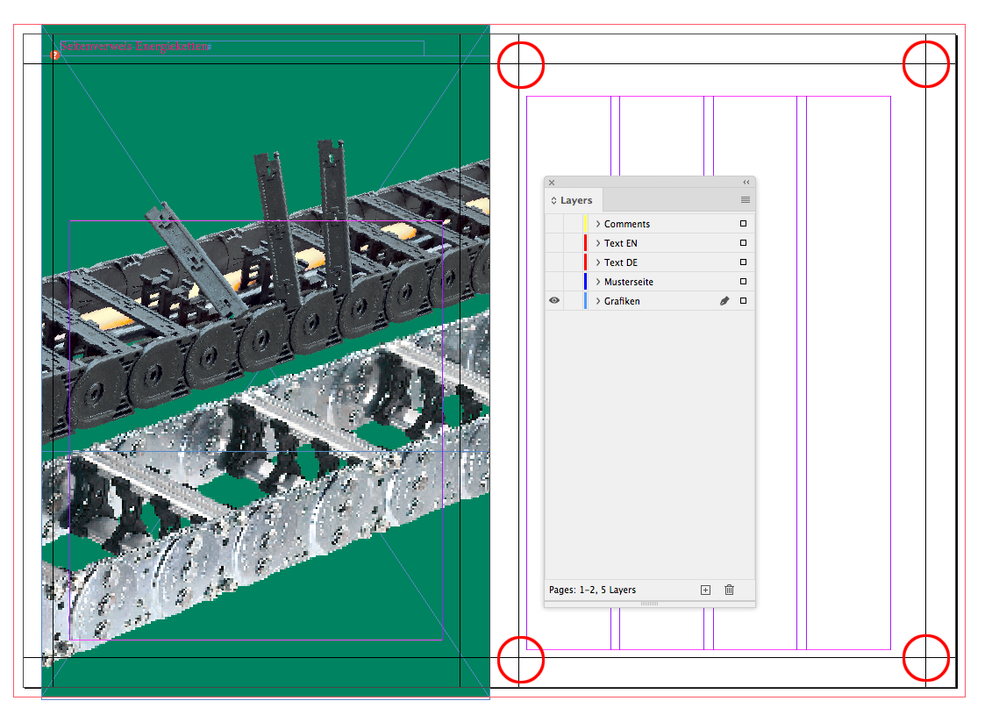
Task: Click the red color bar of Text DE layer
Action: pos(585,262)
